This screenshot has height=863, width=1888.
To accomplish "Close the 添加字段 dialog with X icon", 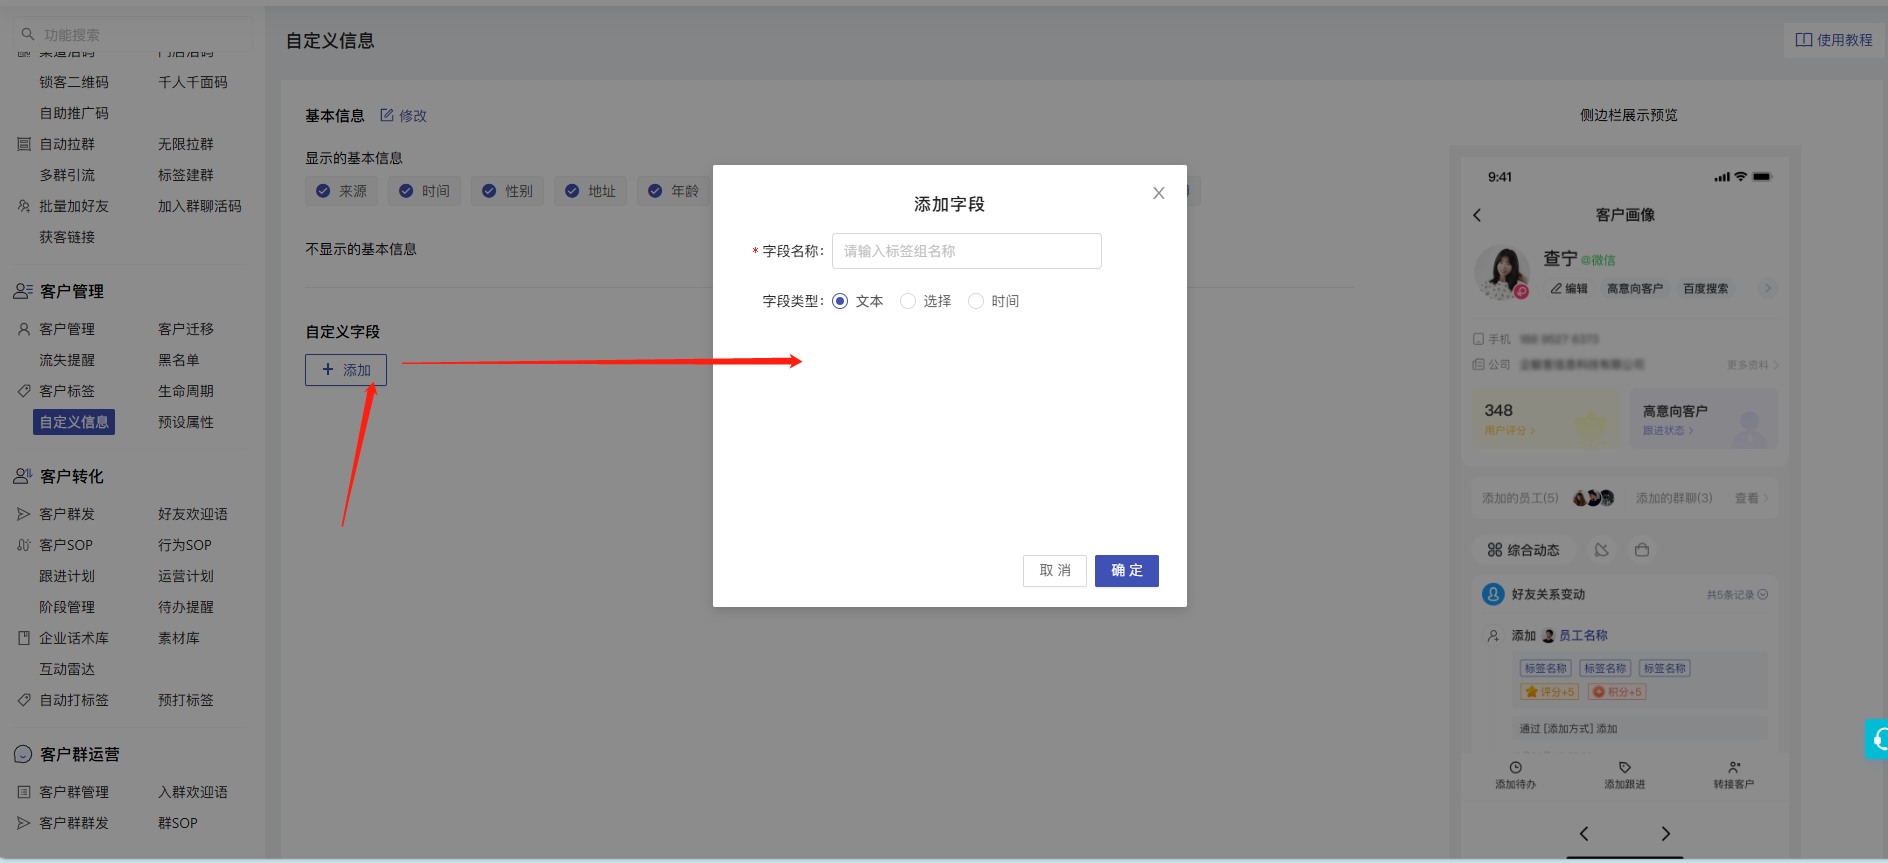I will tap(1158, 193).
